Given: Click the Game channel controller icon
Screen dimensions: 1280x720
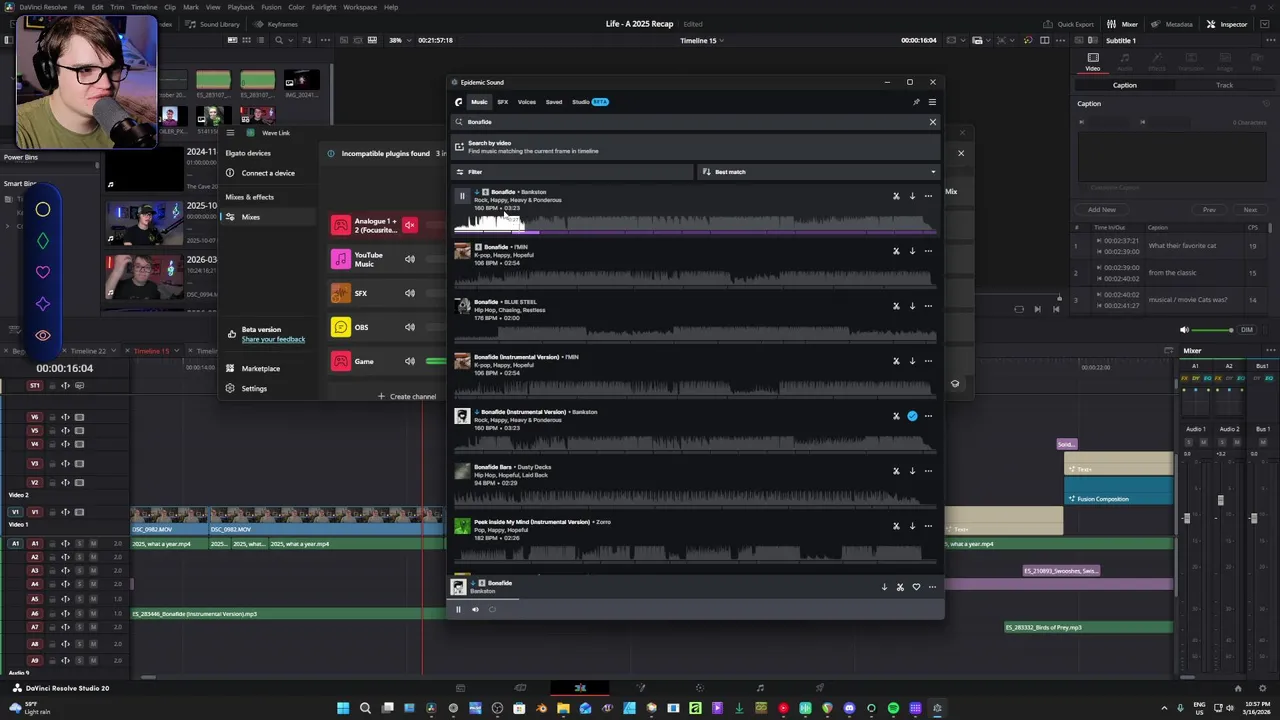Looking at the screenshot, I should 341,361.
